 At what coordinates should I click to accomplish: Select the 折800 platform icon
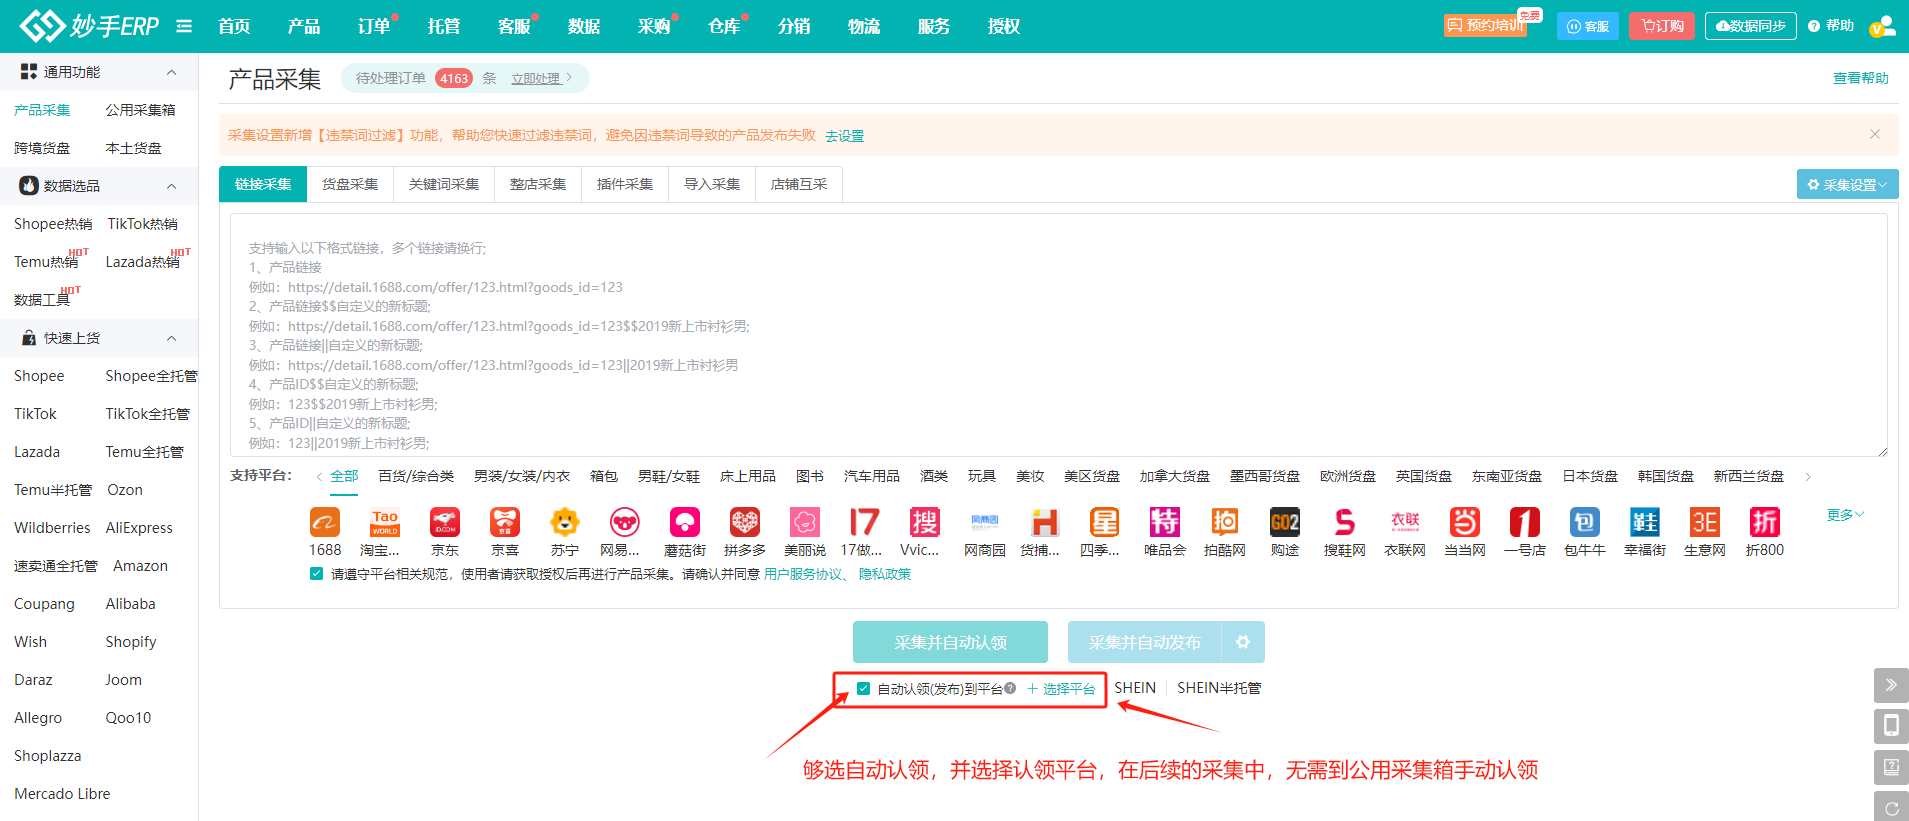(x=1765, y=522)
